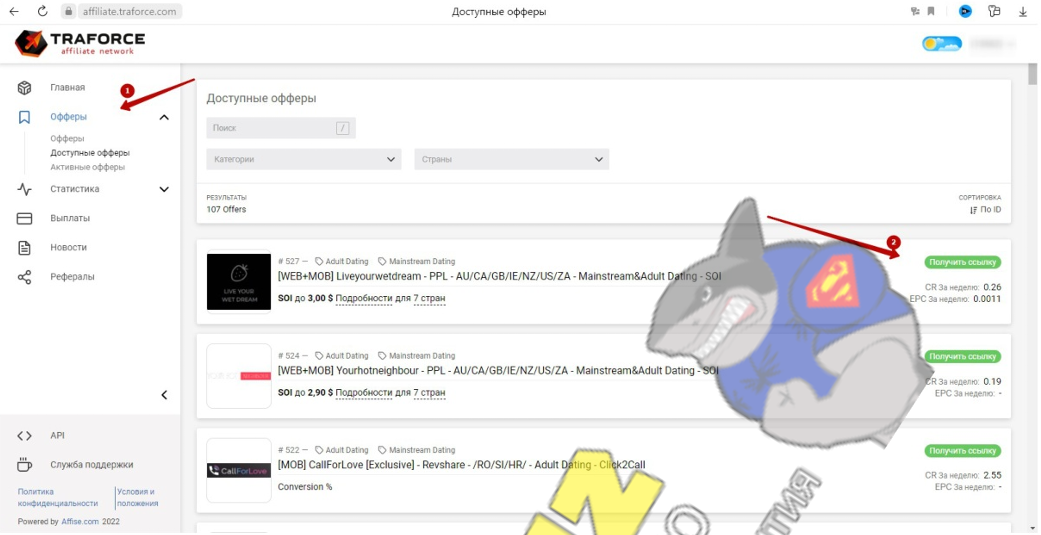The height and width of the screenshot is (535, 1041).
Task: Collapse the Офферы submenu chevron
Action: [164, 118]
